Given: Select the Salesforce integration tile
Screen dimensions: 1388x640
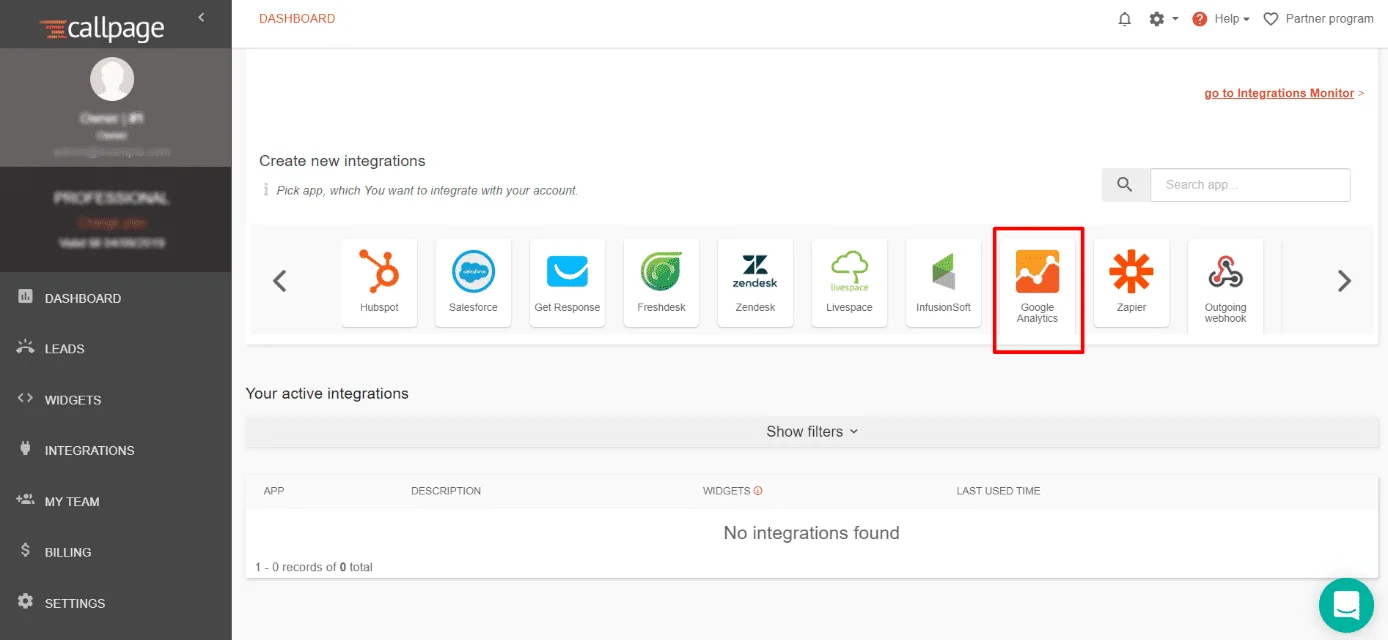Looking at the screenshot, I should click(473, 282).
